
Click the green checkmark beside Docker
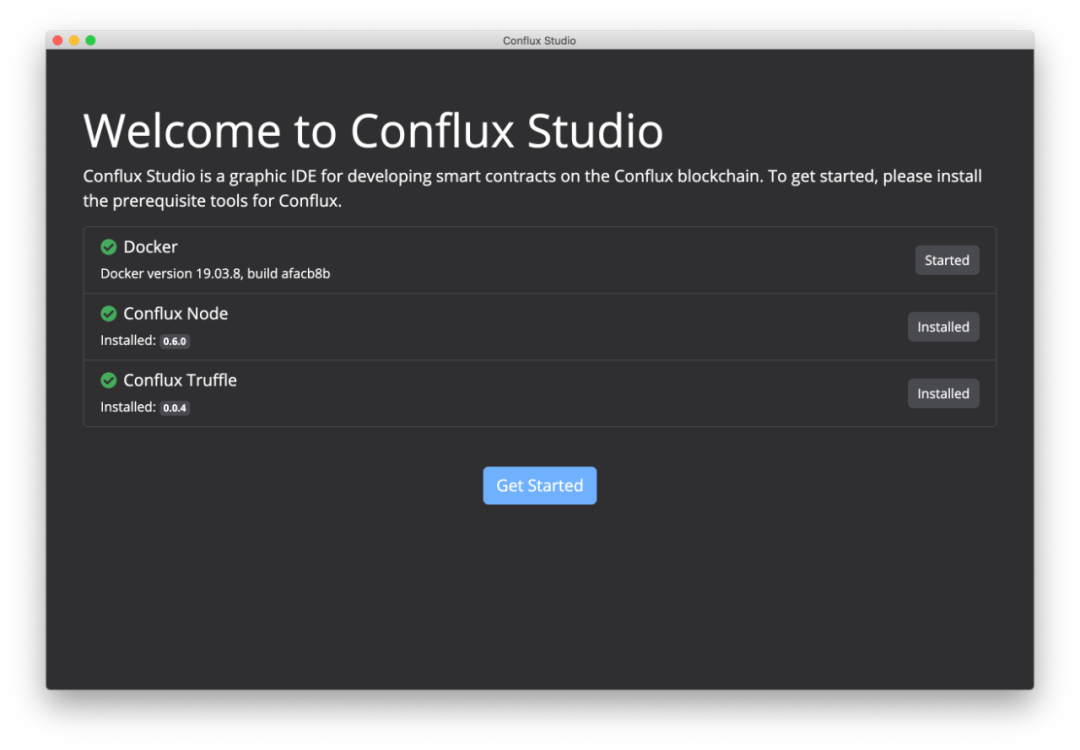pyautogui.click(x=108, y=246)
